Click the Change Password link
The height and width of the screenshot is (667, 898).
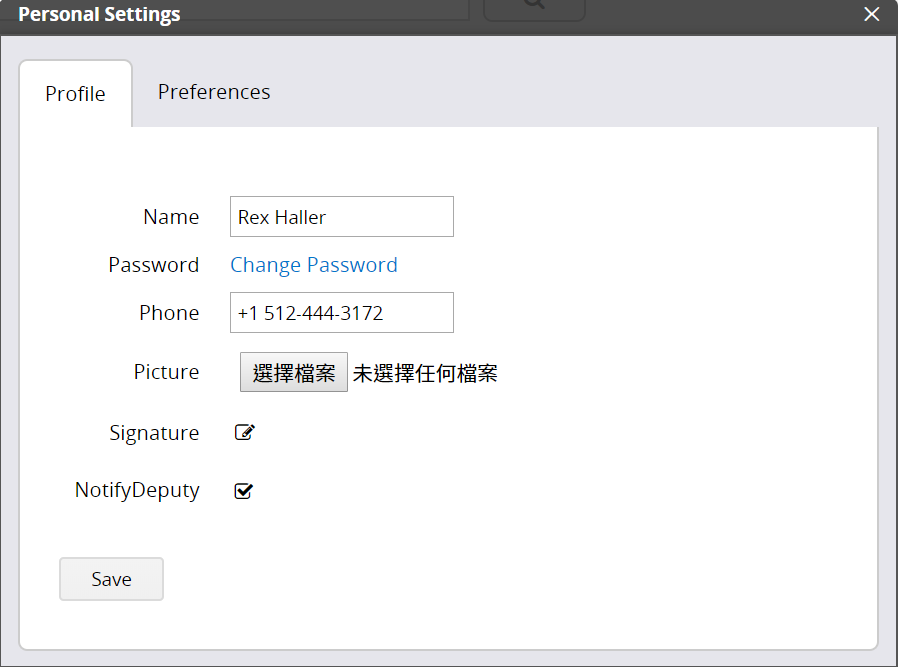(313, 264)
